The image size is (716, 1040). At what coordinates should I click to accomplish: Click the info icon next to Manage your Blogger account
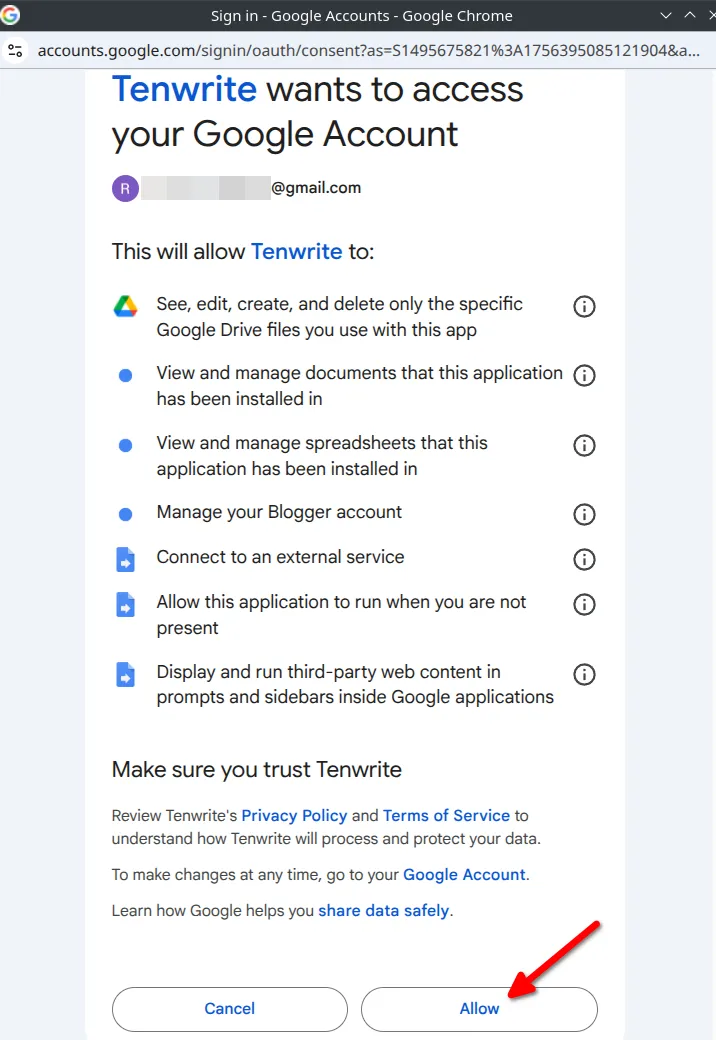click(x=584, y=514)
